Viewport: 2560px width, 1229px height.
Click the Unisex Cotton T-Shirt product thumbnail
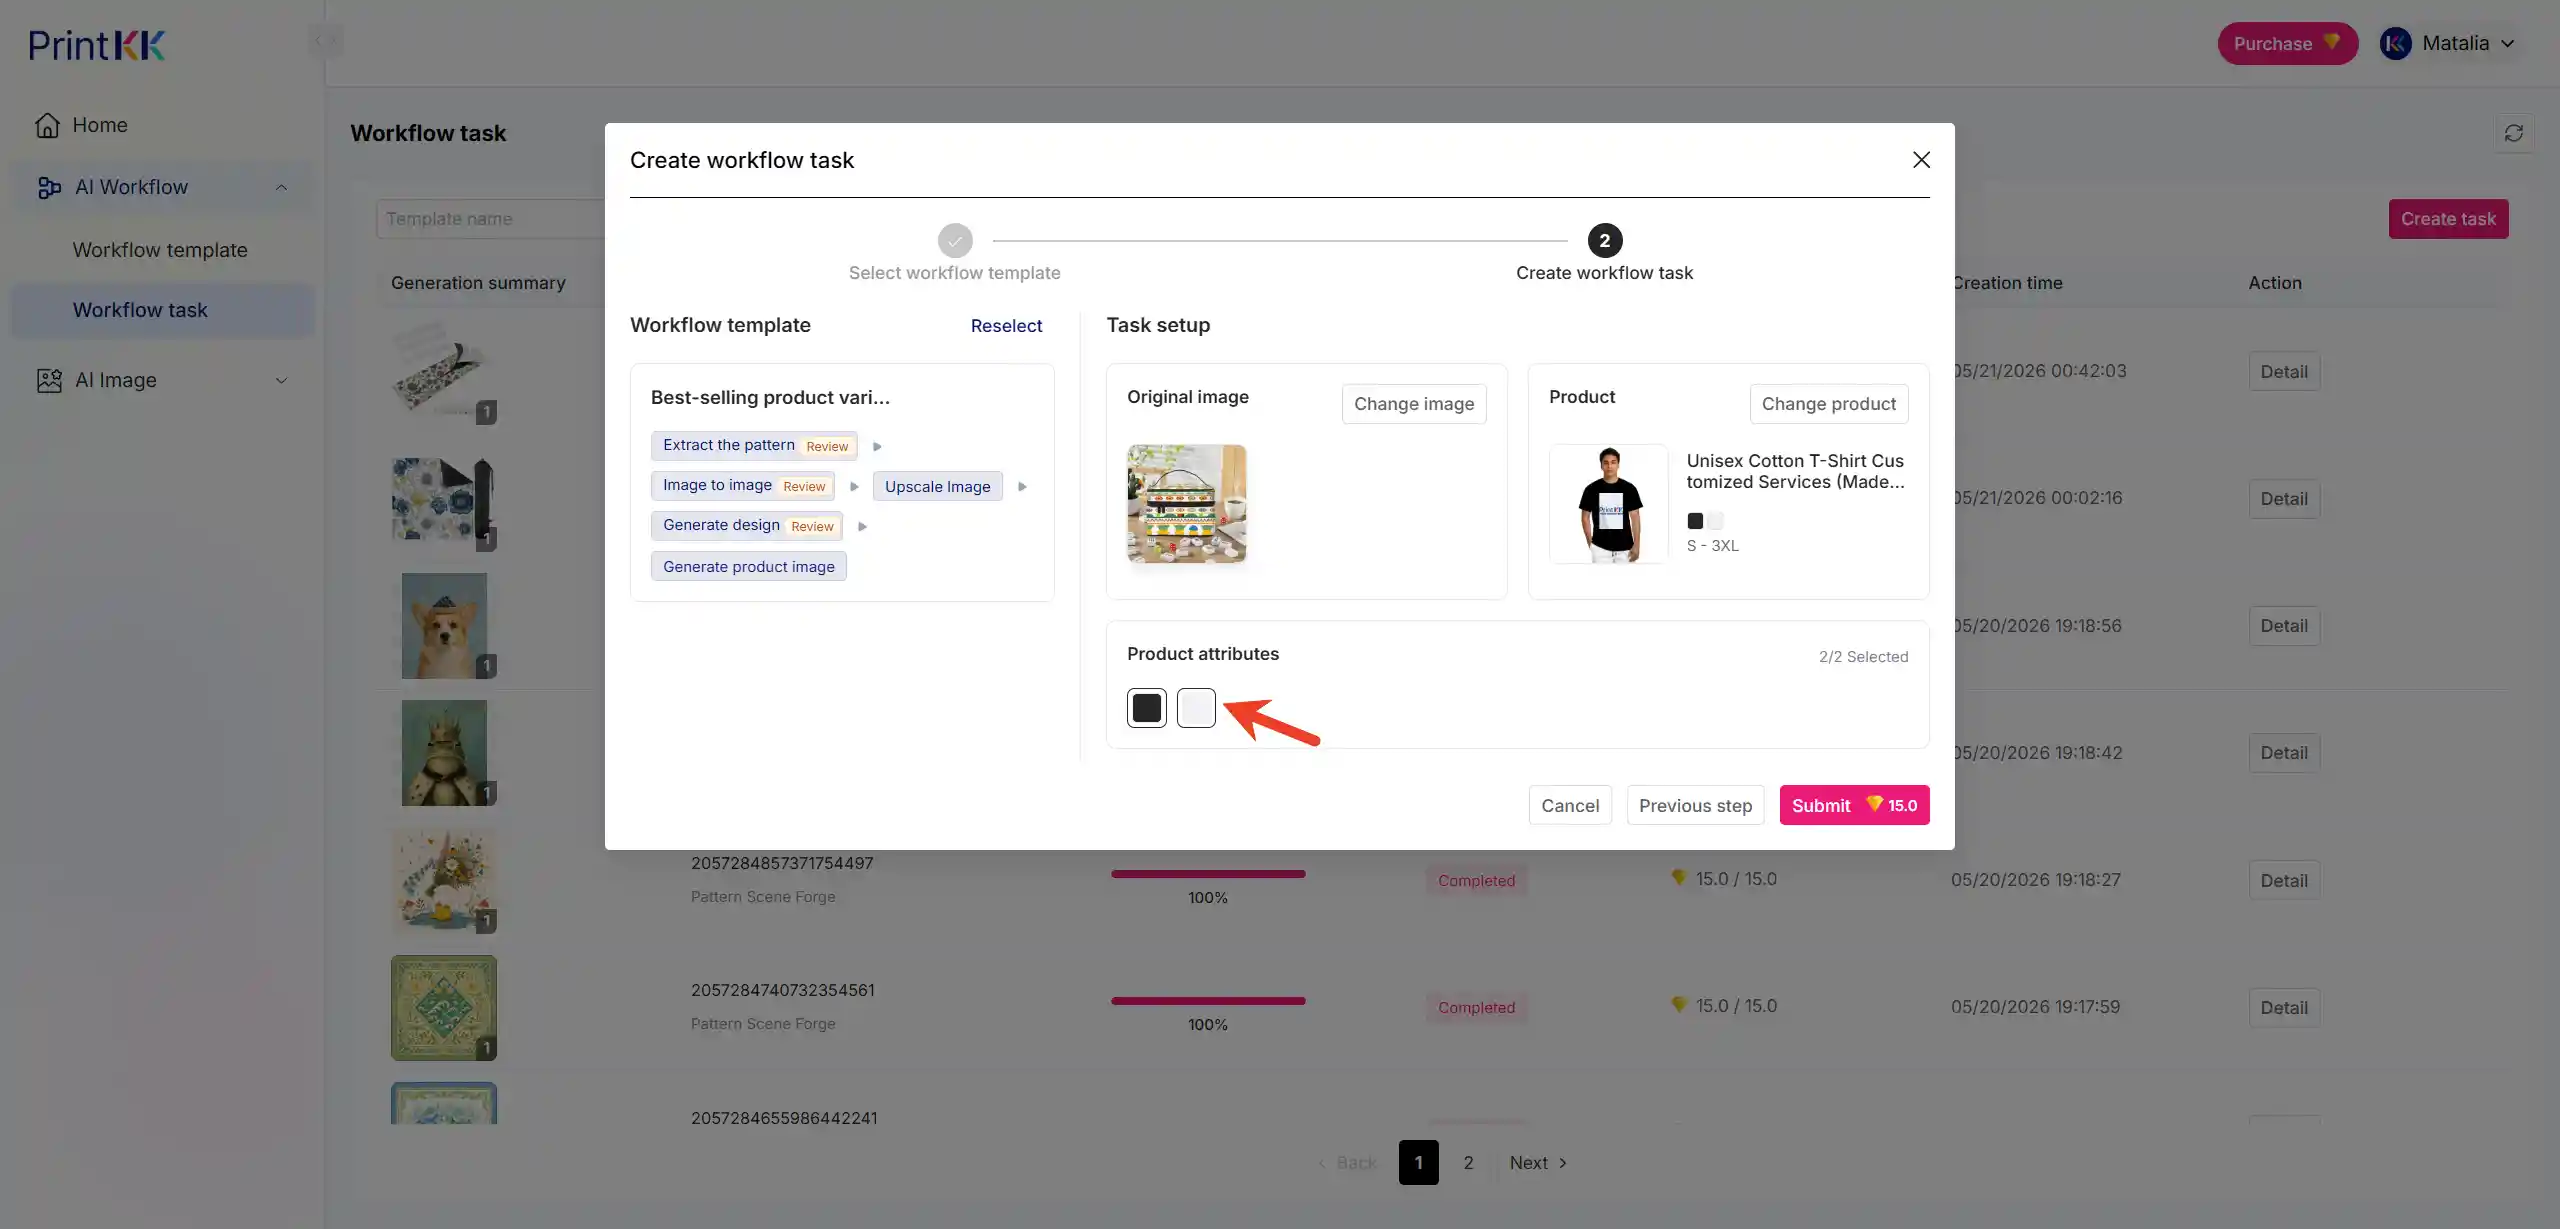click(1609, 504)
